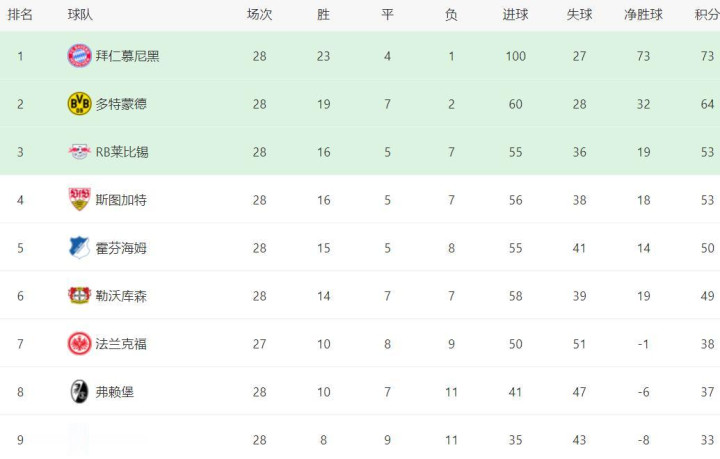720x459 pixels.
Task: Click the 排名 column header
Action: coord(20,15)
